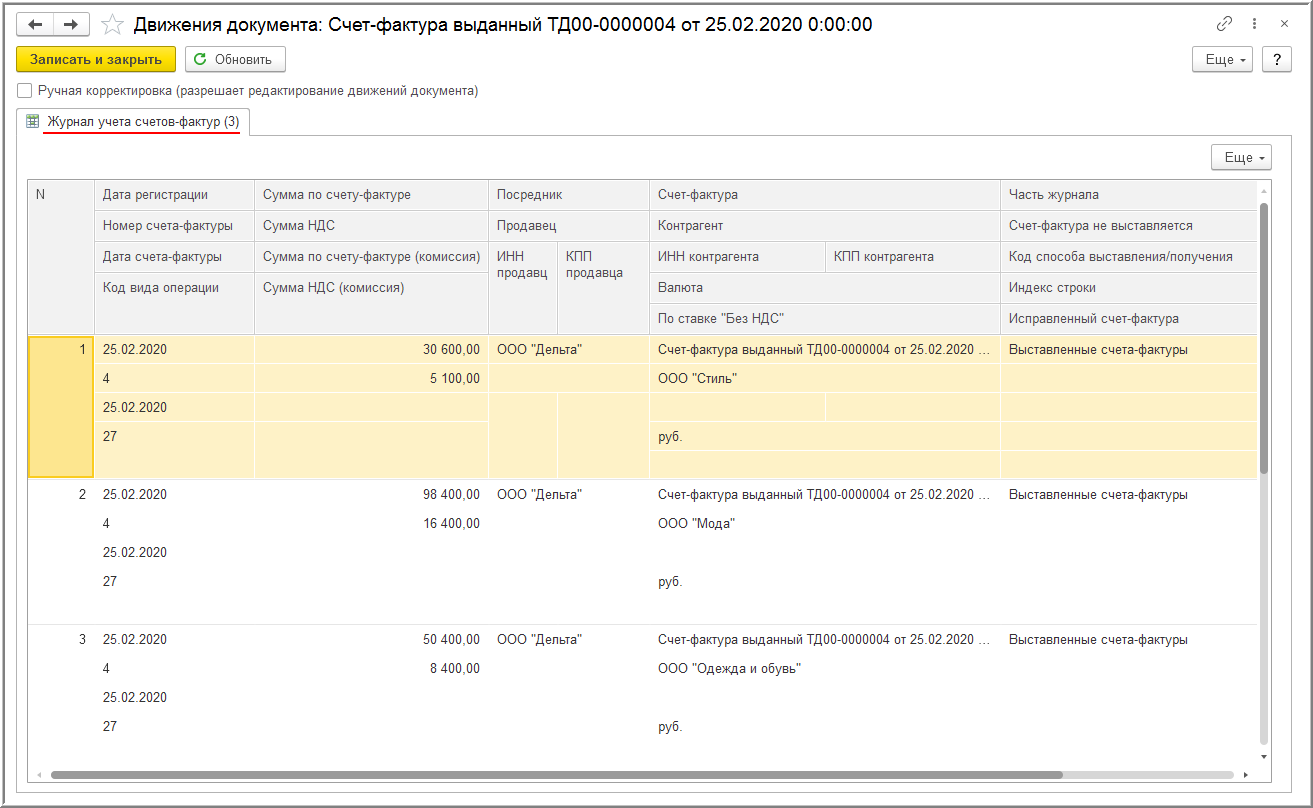Click 'Посредник' column header

569,195
